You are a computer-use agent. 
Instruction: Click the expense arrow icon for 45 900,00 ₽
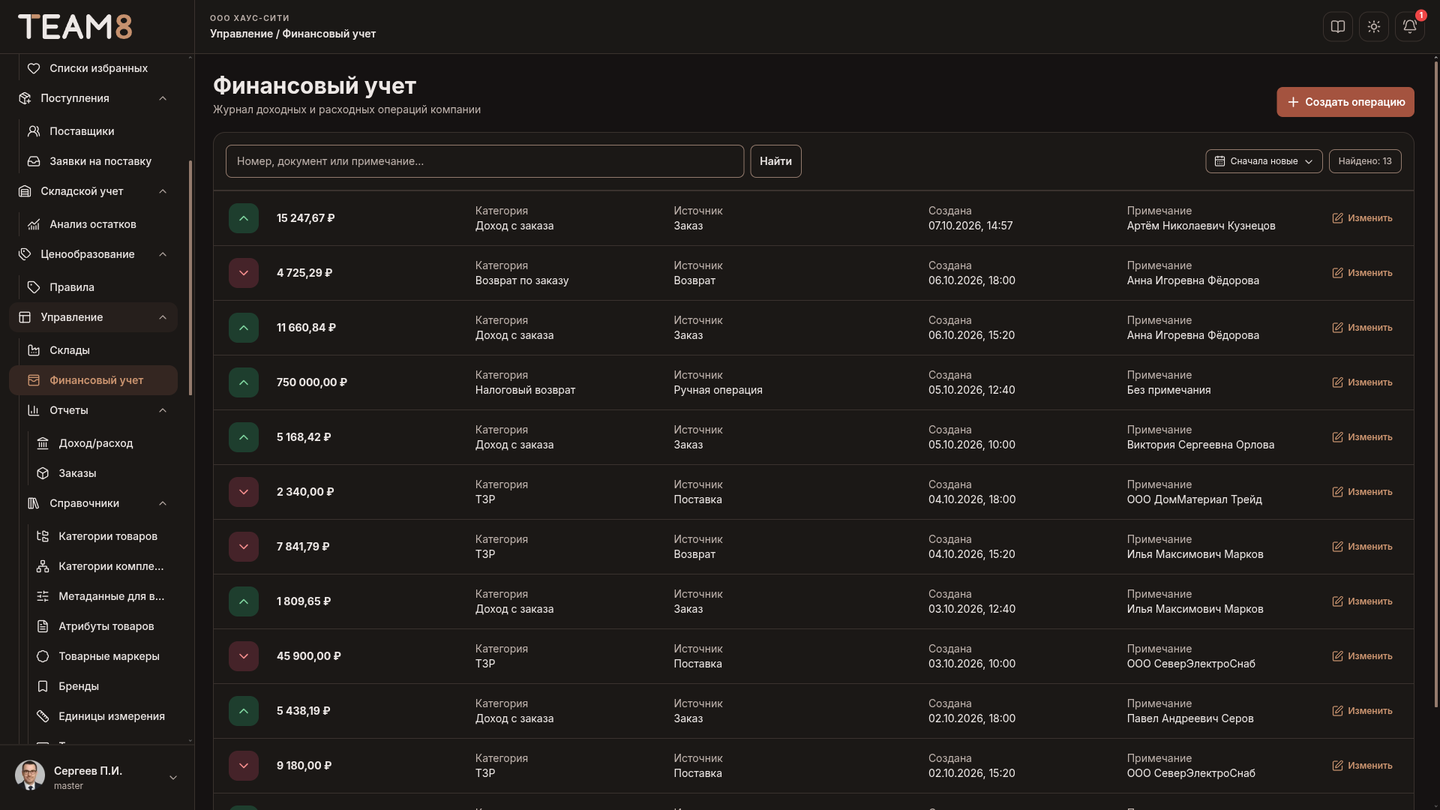[x=244, y=656]
